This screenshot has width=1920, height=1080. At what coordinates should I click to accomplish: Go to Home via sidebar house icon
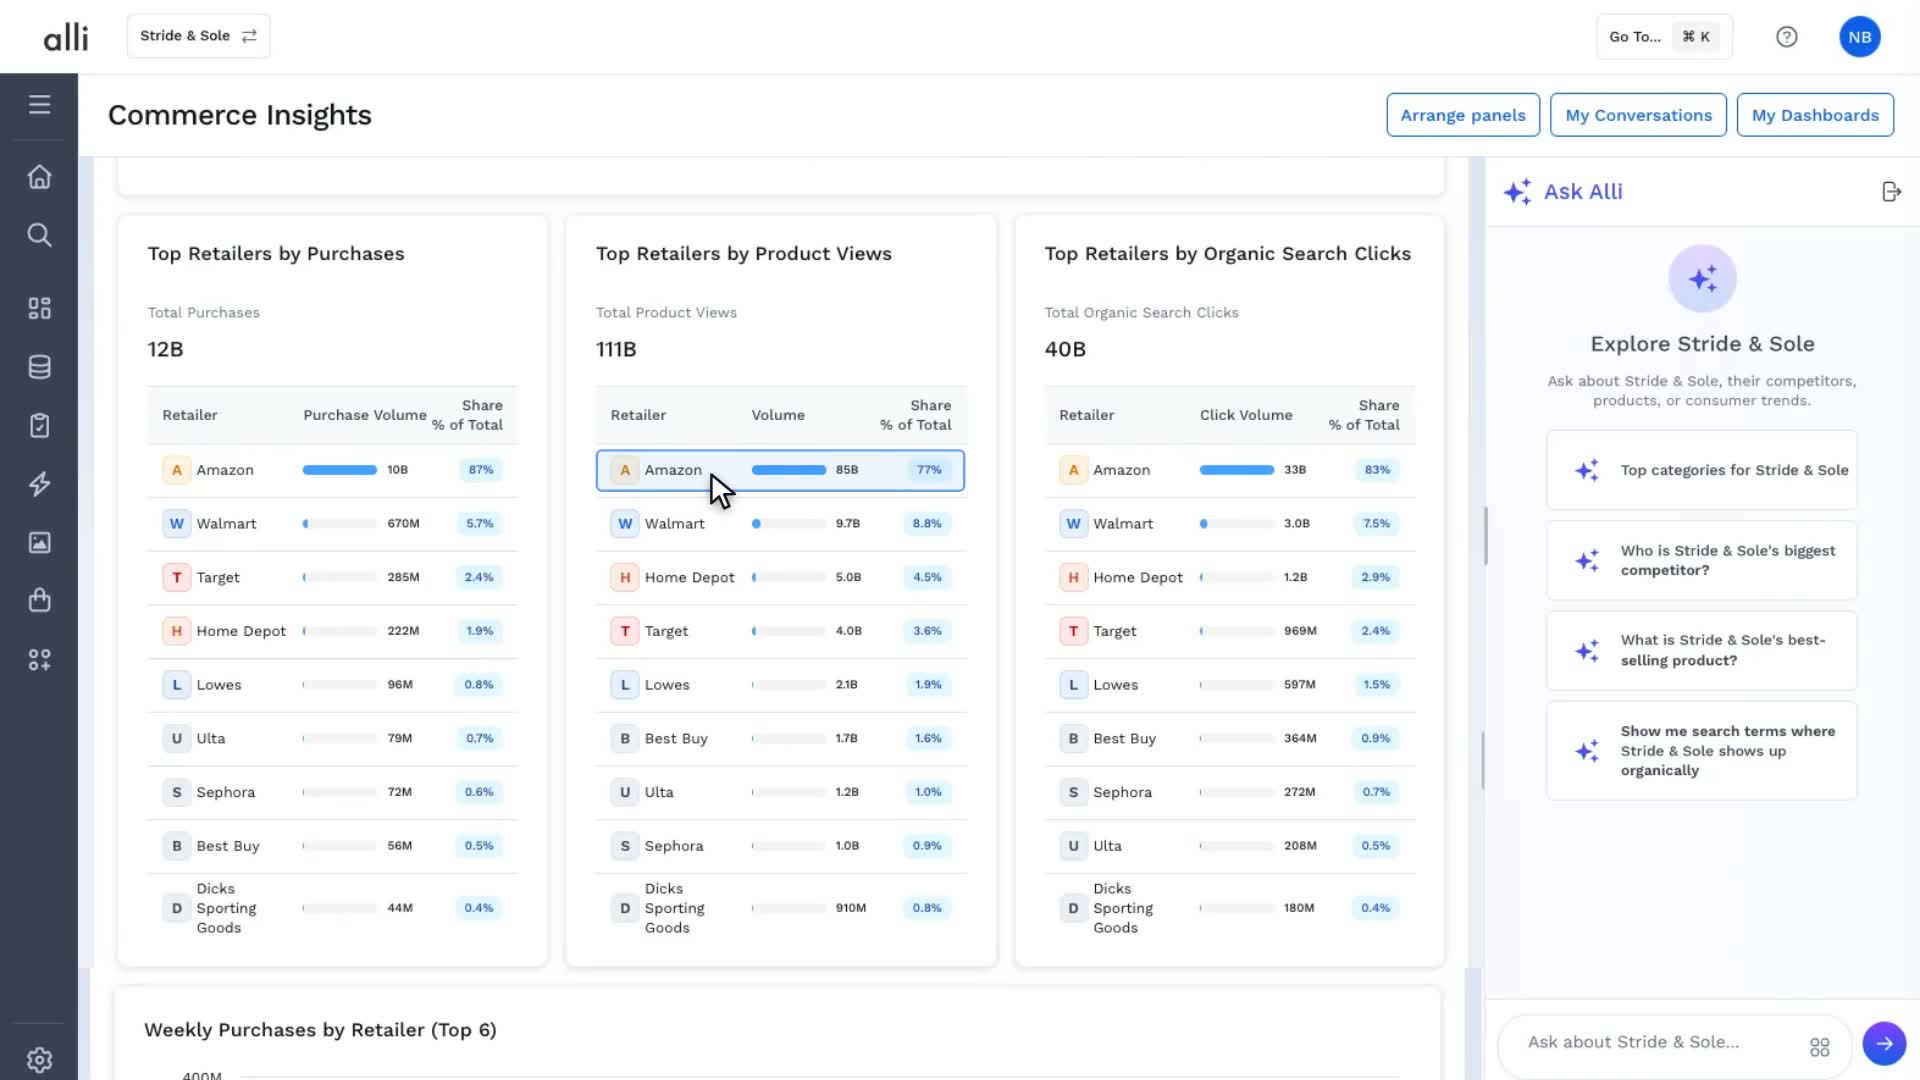coord(39,177)
